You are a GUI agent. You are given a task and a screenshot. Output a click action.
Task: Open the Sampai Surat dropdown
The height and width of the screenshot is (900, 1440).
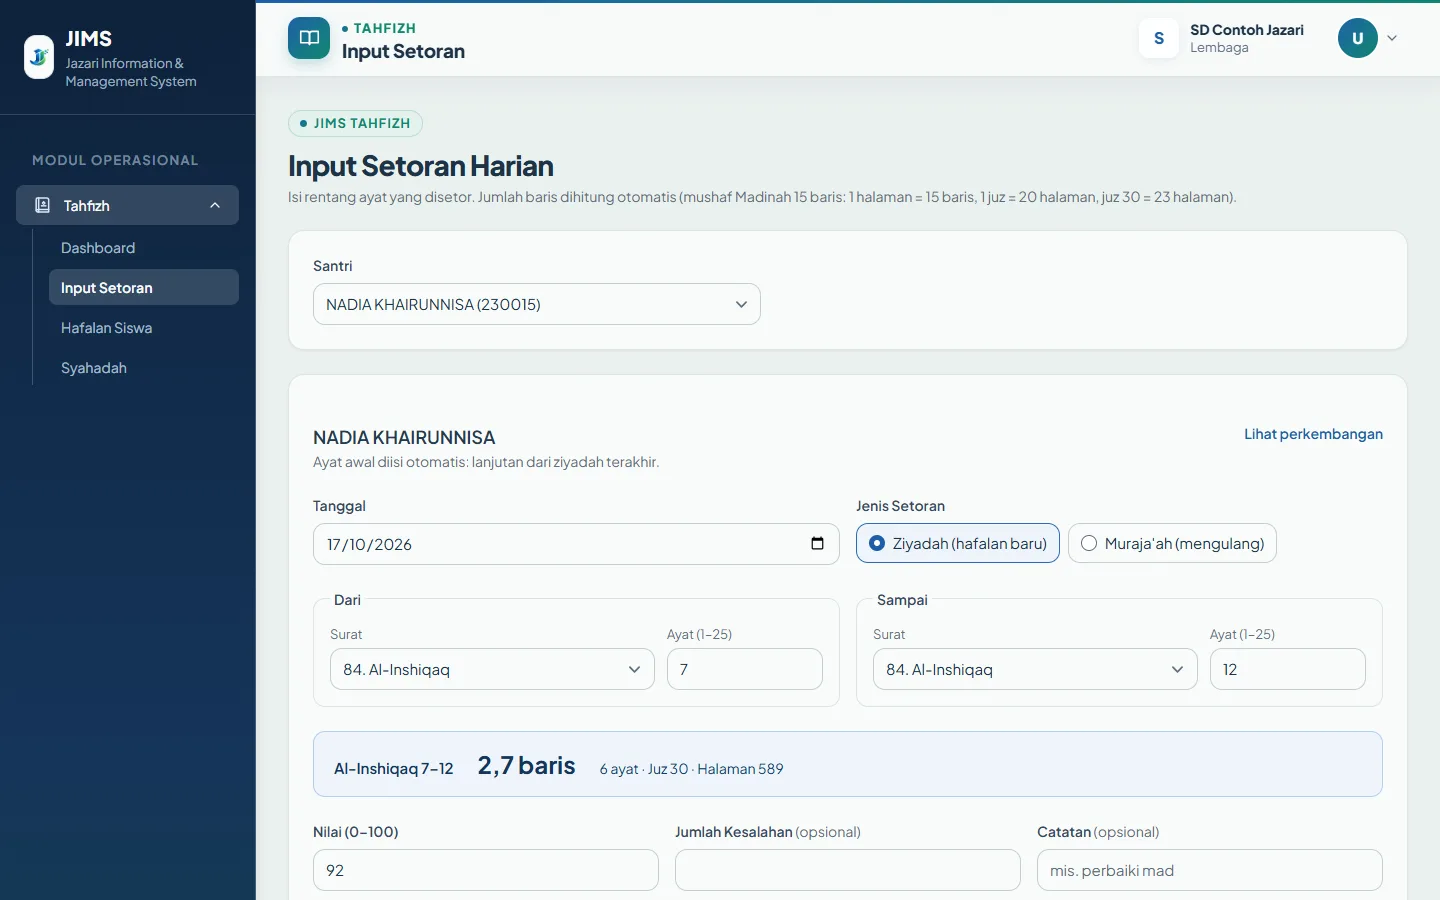(x=1035, y=669)
